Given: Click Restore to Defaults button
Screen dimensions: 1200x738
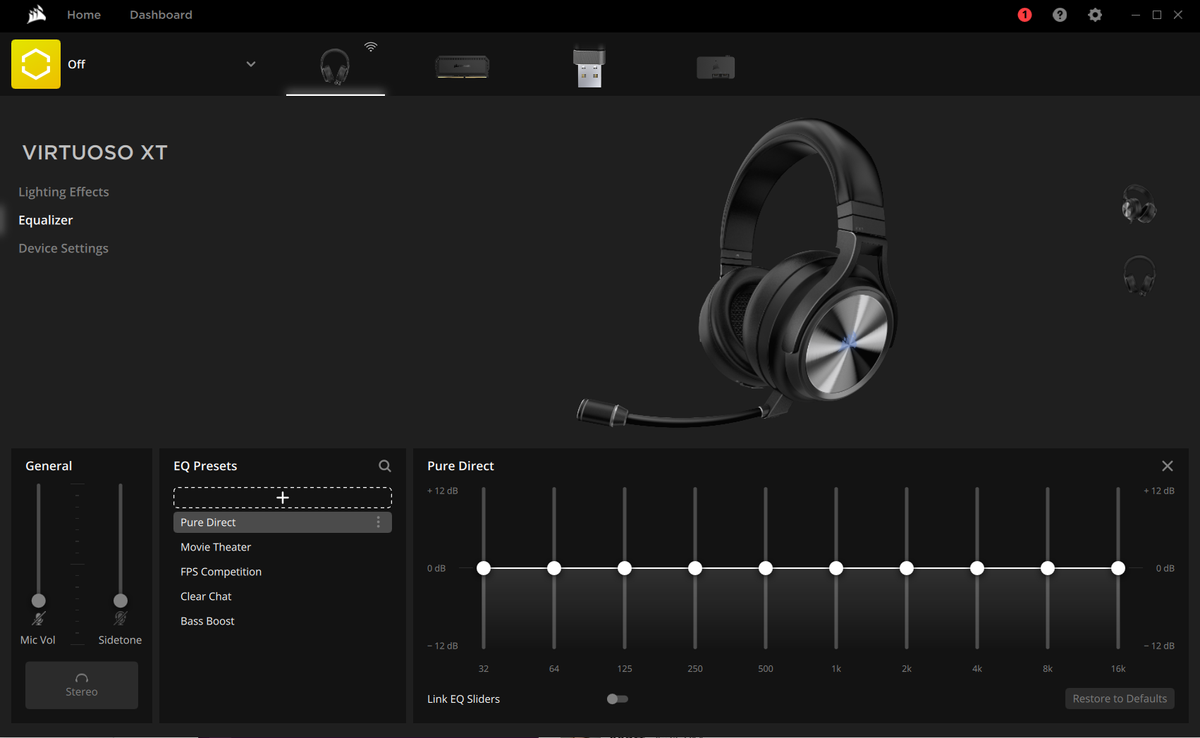Looking at the screenshot, I should tap(1119, 698).
